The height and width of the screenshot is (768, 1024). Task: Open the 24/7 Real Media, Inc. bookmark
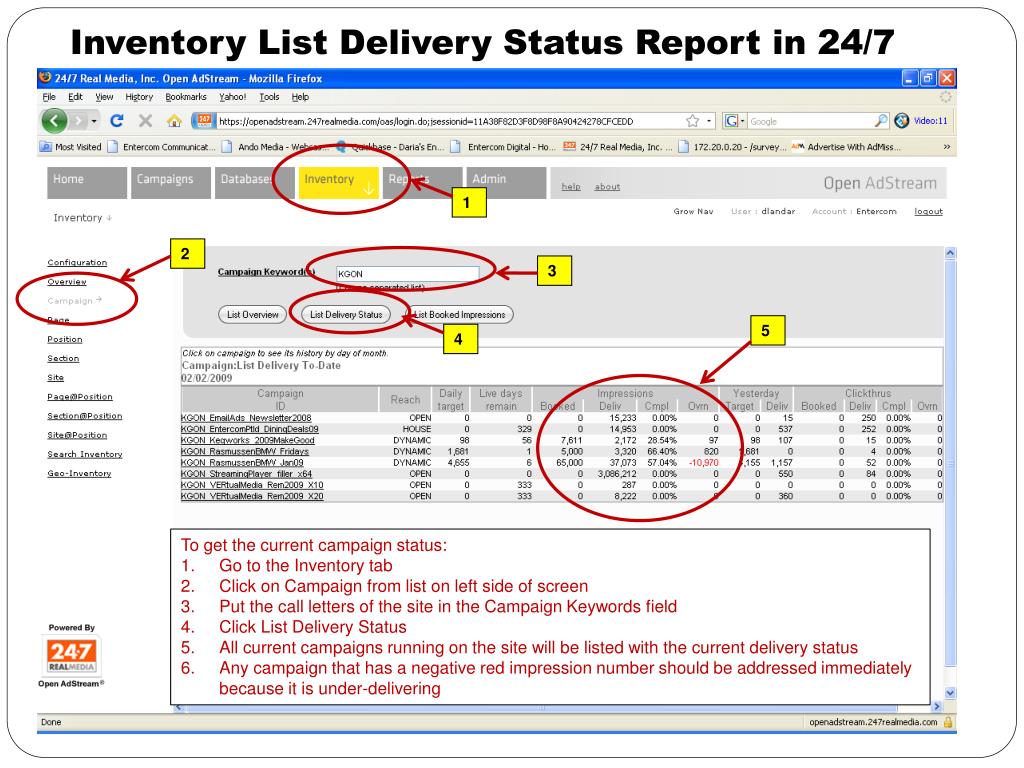point(618,147)
